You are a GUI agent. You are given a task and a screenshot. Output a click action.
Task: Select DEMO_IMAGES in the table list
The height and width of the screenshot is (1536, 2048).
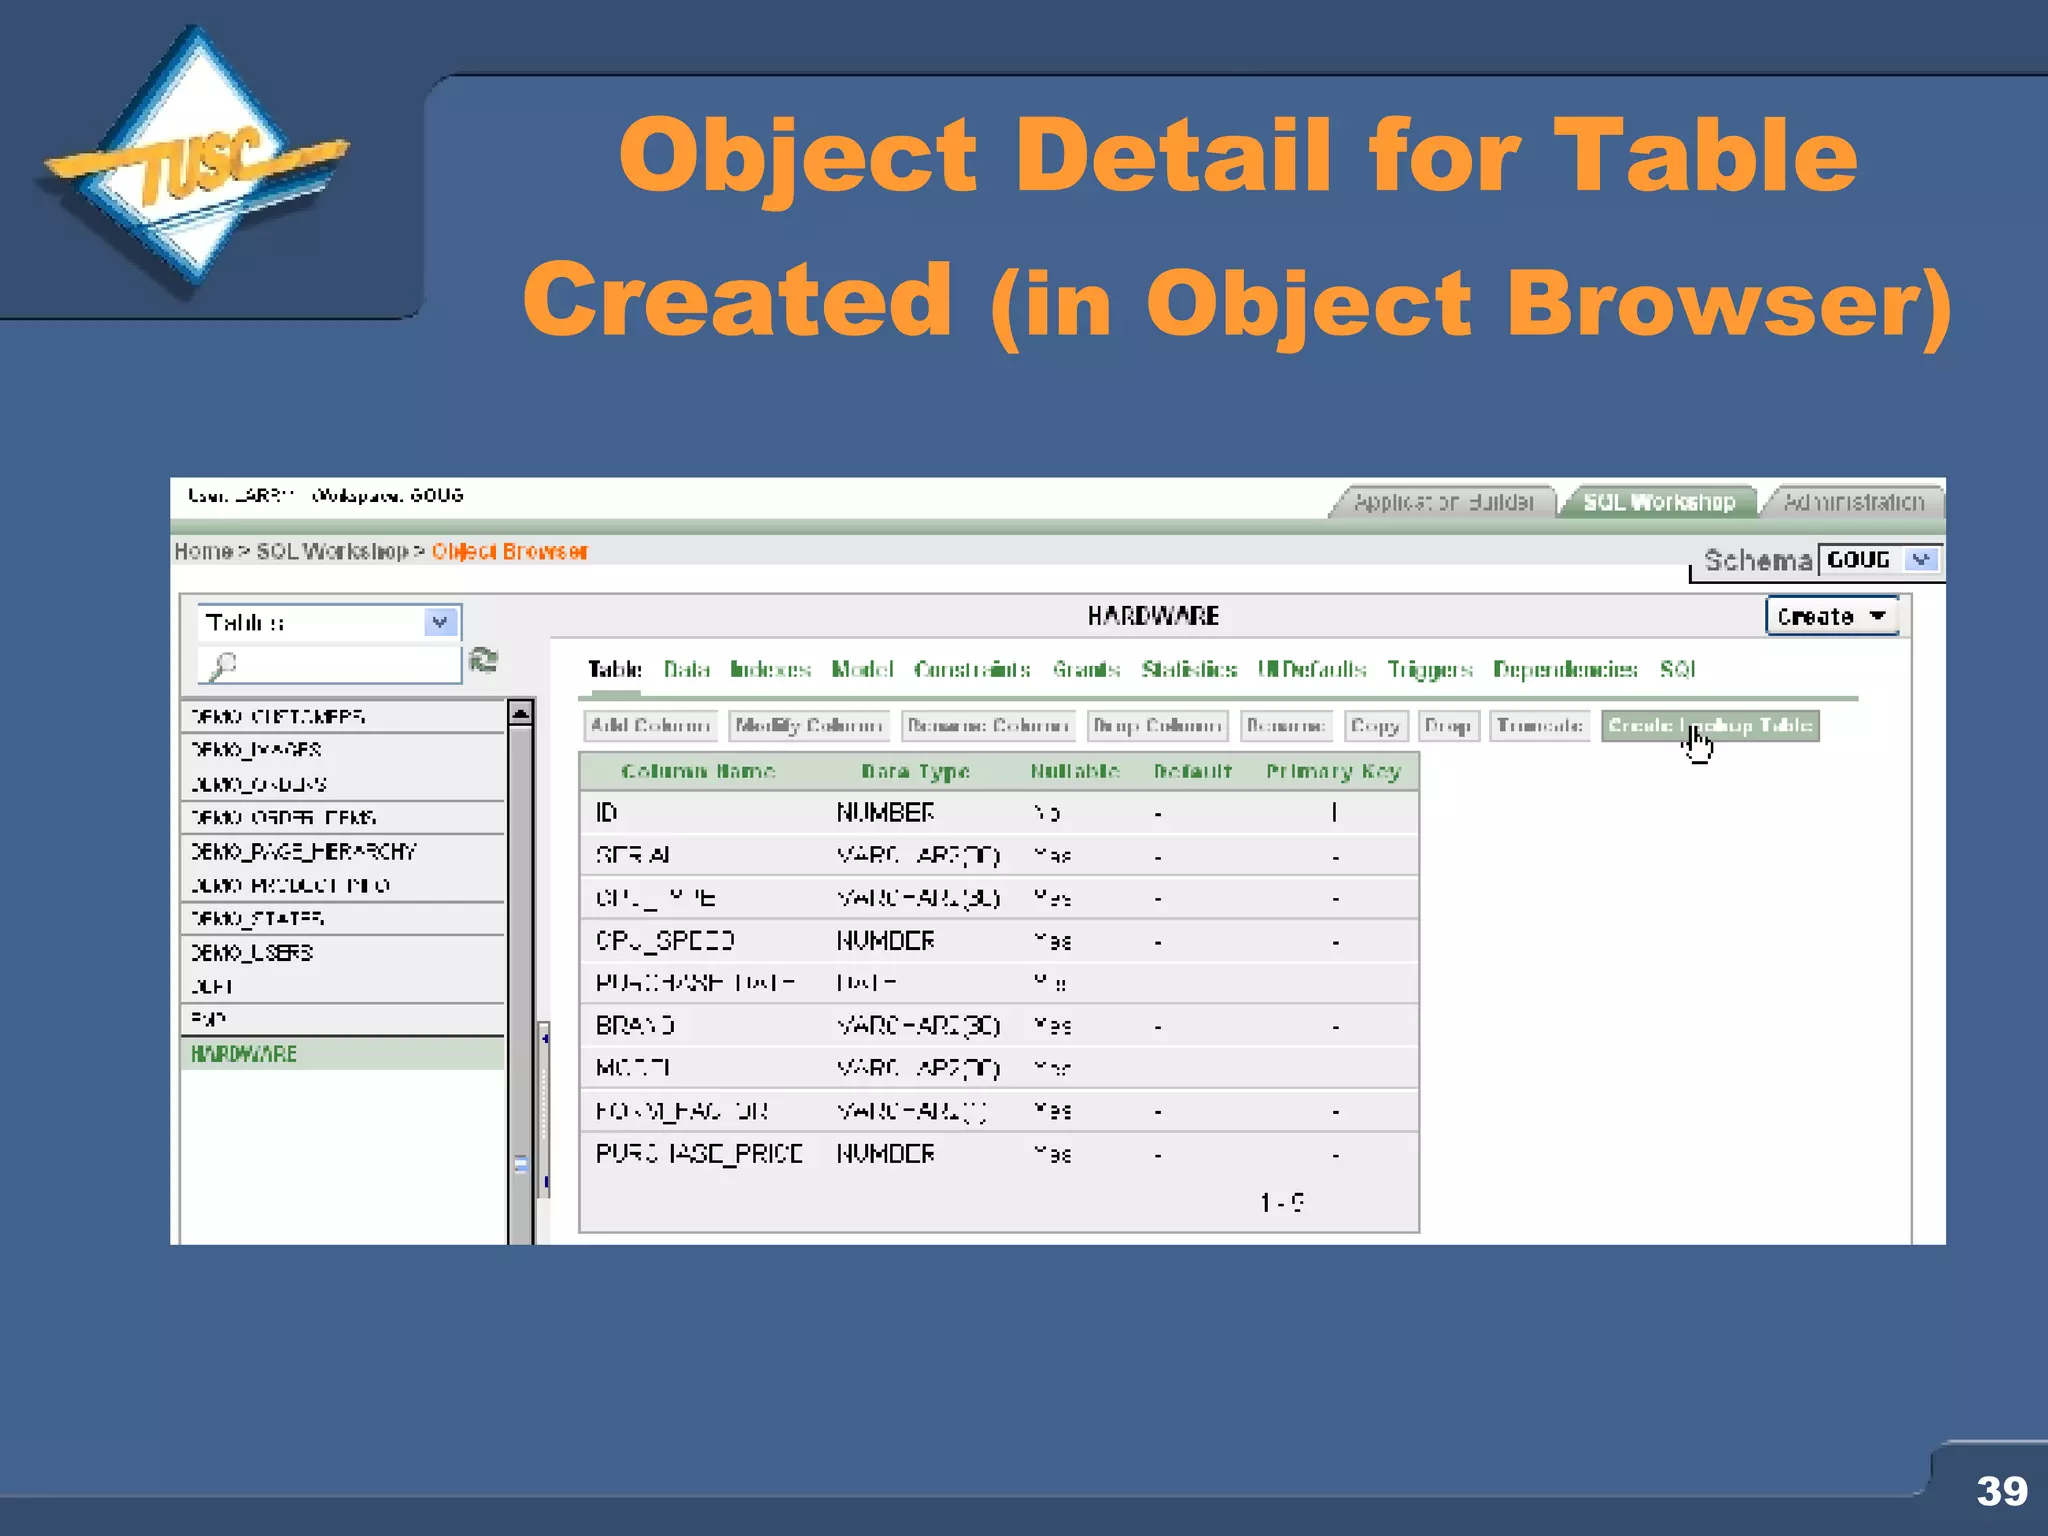343,750
